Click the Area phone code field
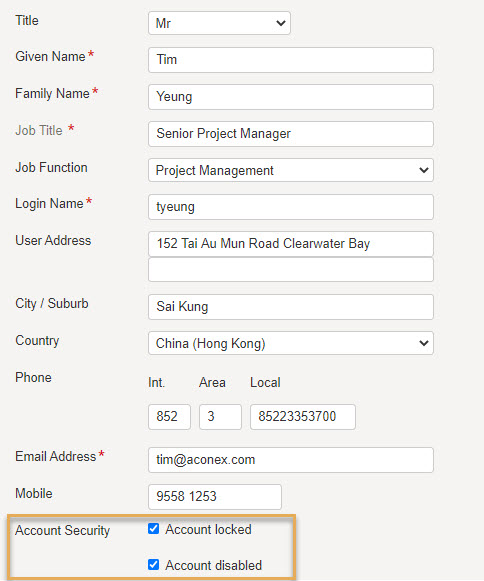484x581 pixels. [x=220, y=417]
